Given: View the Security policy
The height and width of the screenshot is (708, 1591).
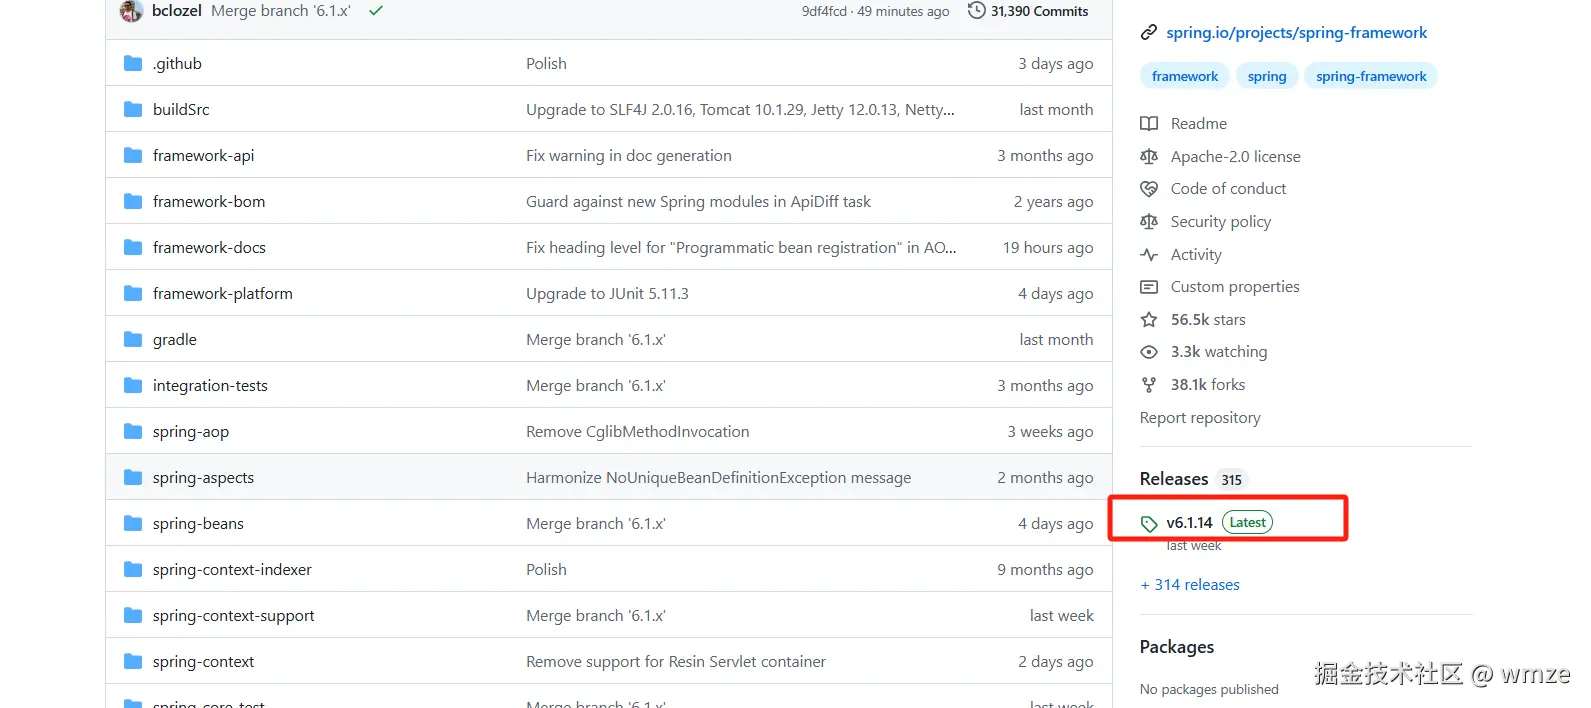Looking at the screenshot, I should 1221,222.
